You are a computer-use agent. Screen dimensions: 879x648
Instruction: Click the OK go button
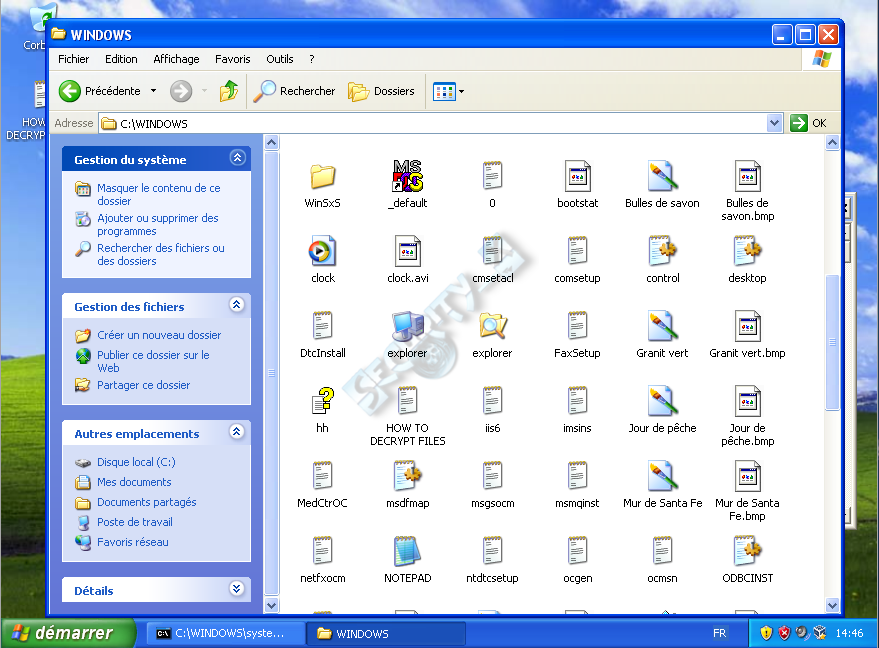coord(808,123)
